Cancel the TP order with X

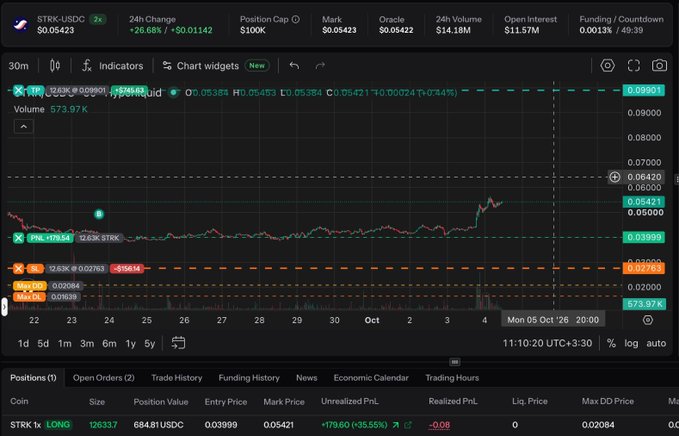click(18, 90)
